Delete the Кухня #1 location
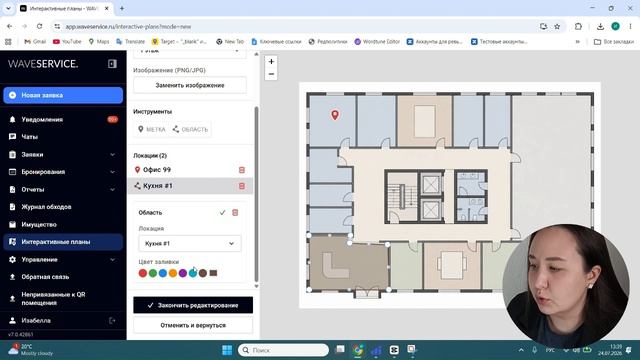This screenshot has width=640, height=360. point(242,186)
